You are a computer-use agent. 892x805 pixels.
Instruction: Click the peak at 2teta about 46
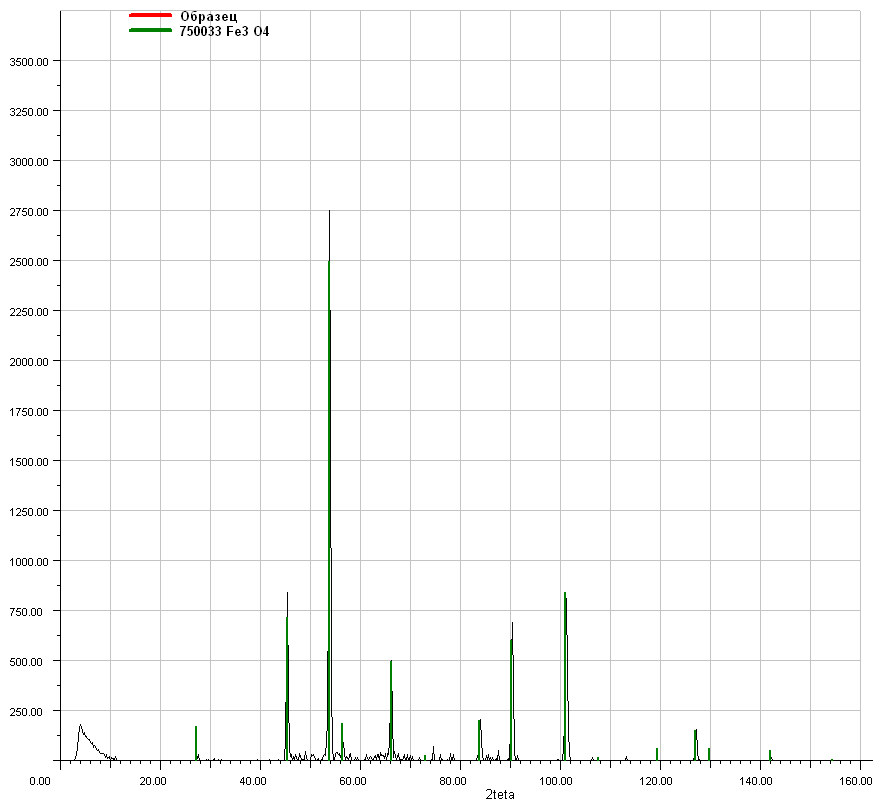tap(287, 677)
